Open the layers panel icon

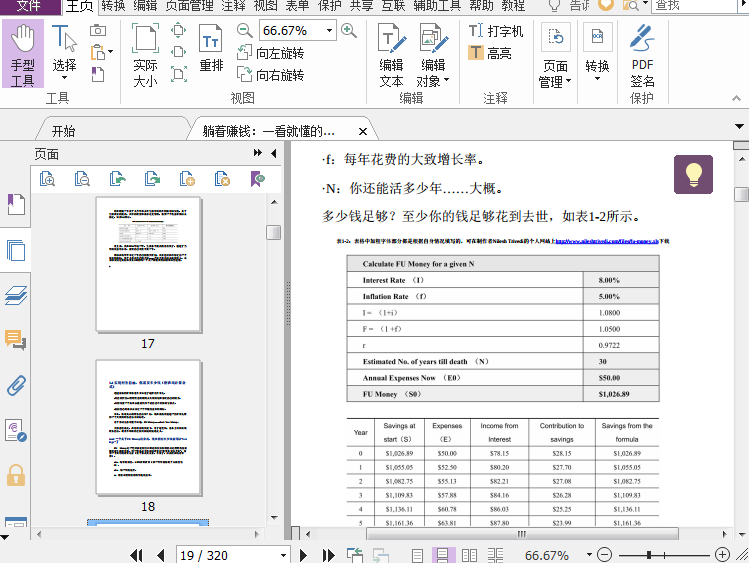click(x=16, y=295)
